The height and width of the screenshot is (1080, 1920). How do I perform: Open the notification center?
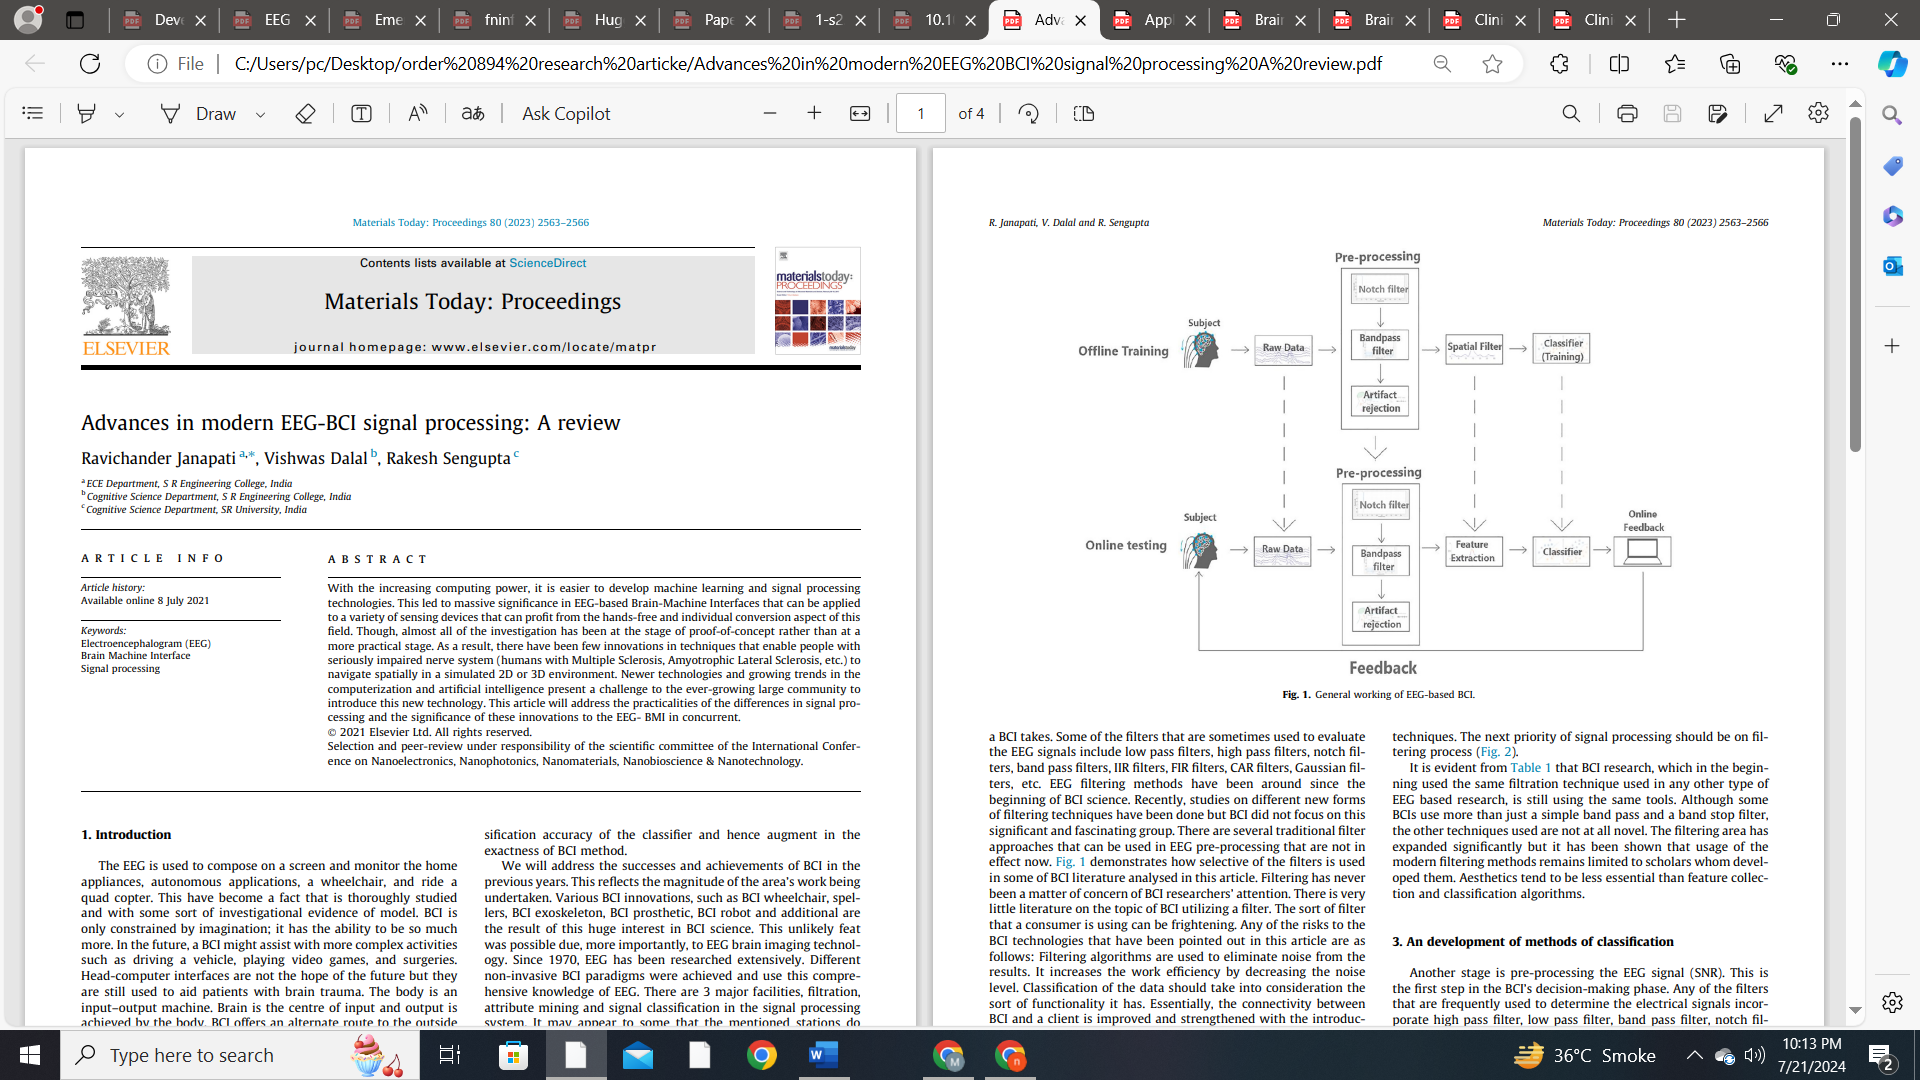point(1881,1056)
